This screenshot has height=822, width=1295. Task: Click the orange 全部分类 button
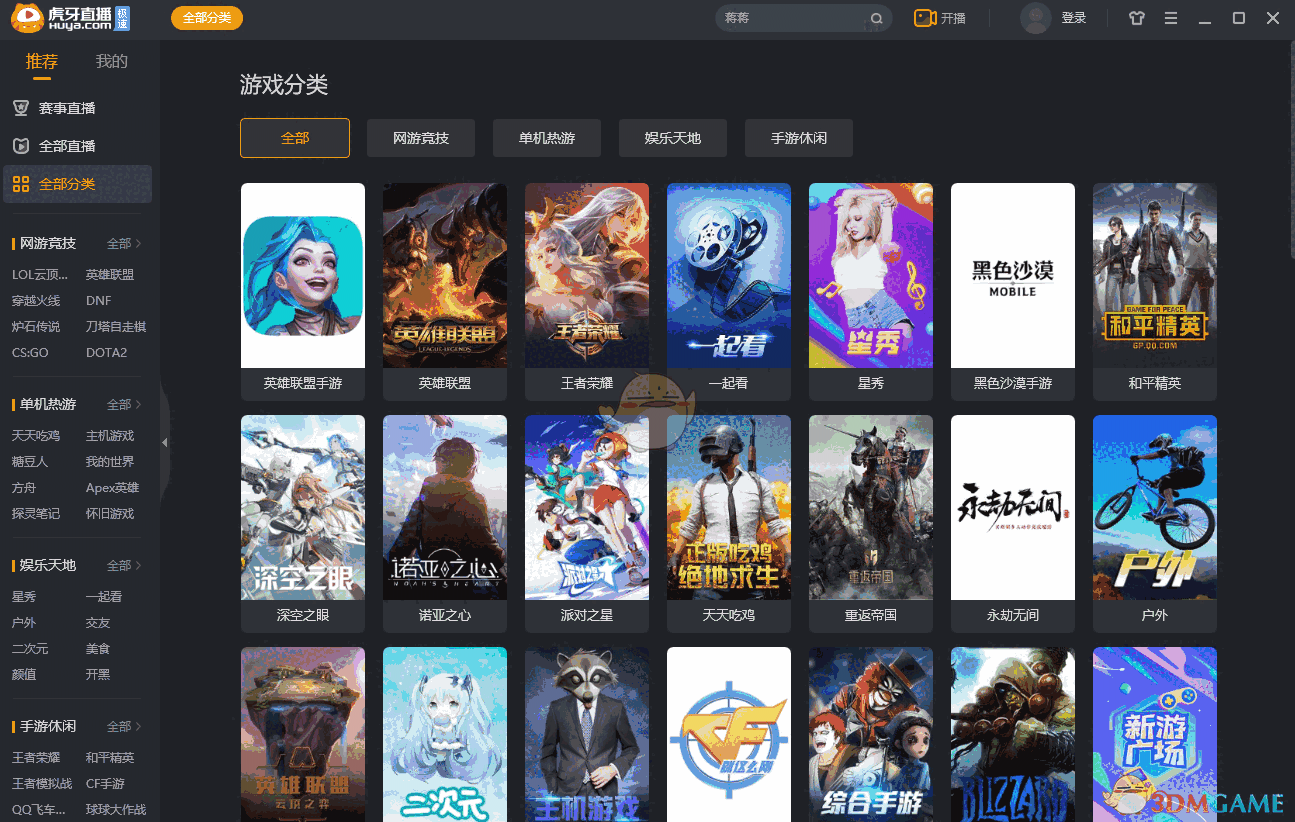206,18
